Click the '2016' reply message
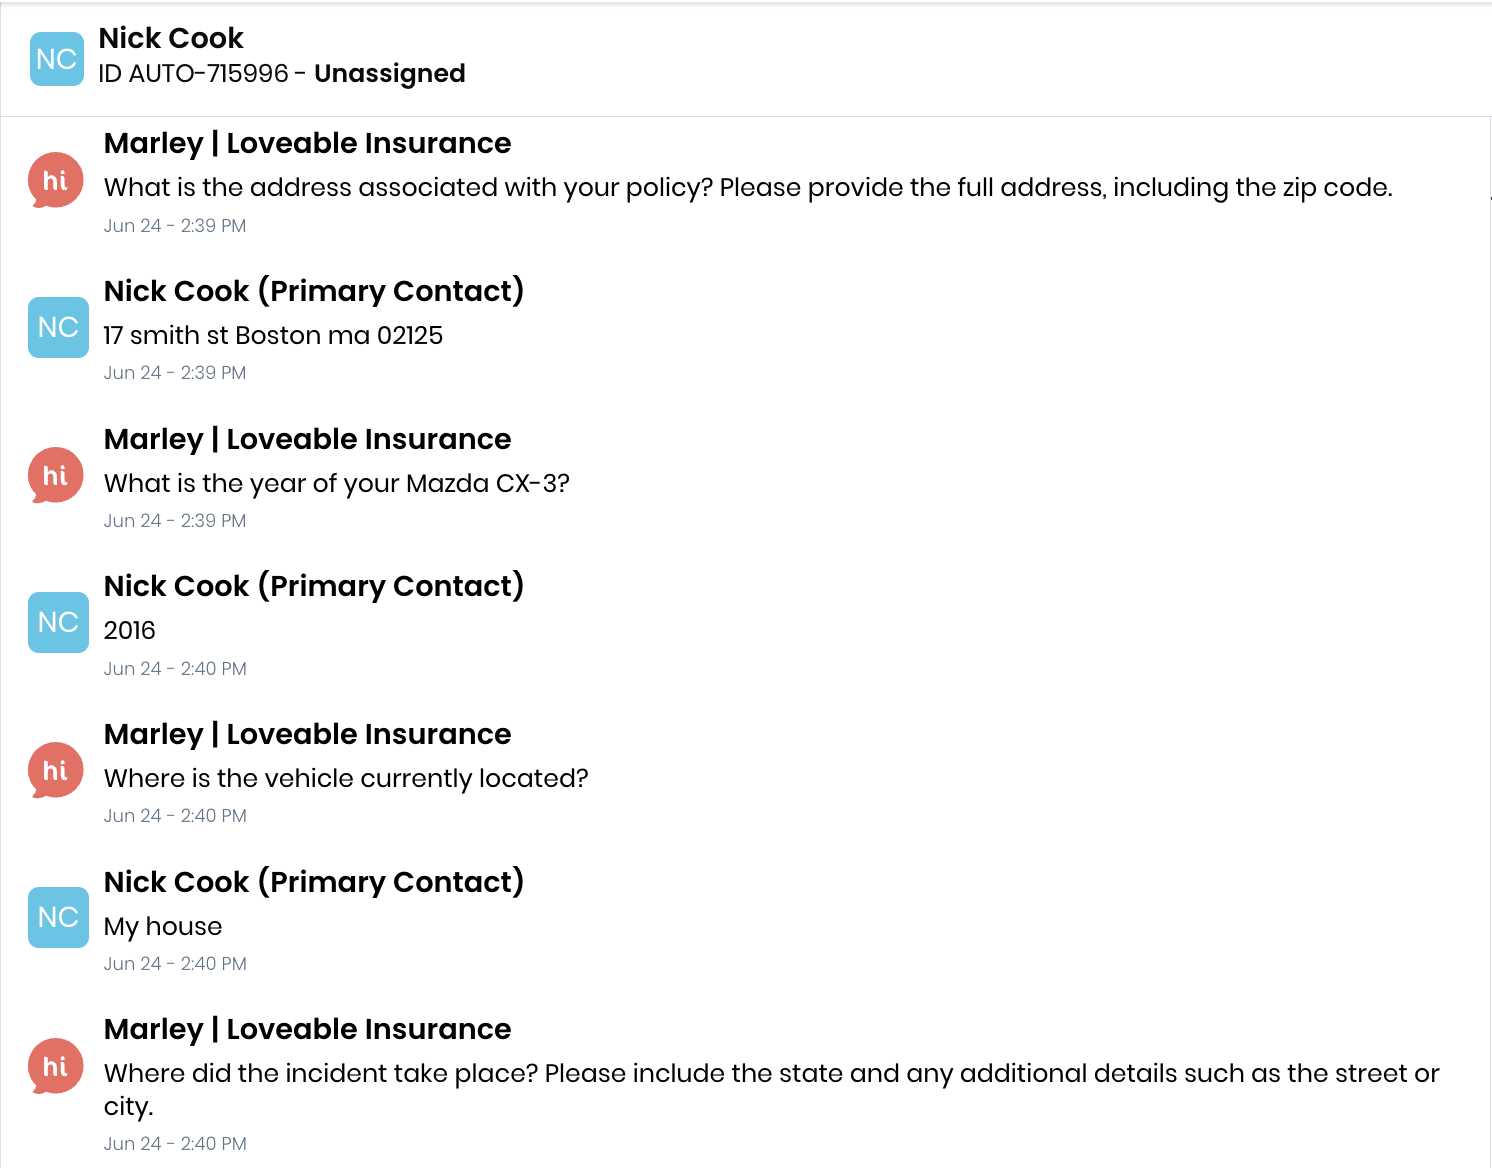Image resolution: width=1492 pixels, height=1168 pixels. [130, 630]
